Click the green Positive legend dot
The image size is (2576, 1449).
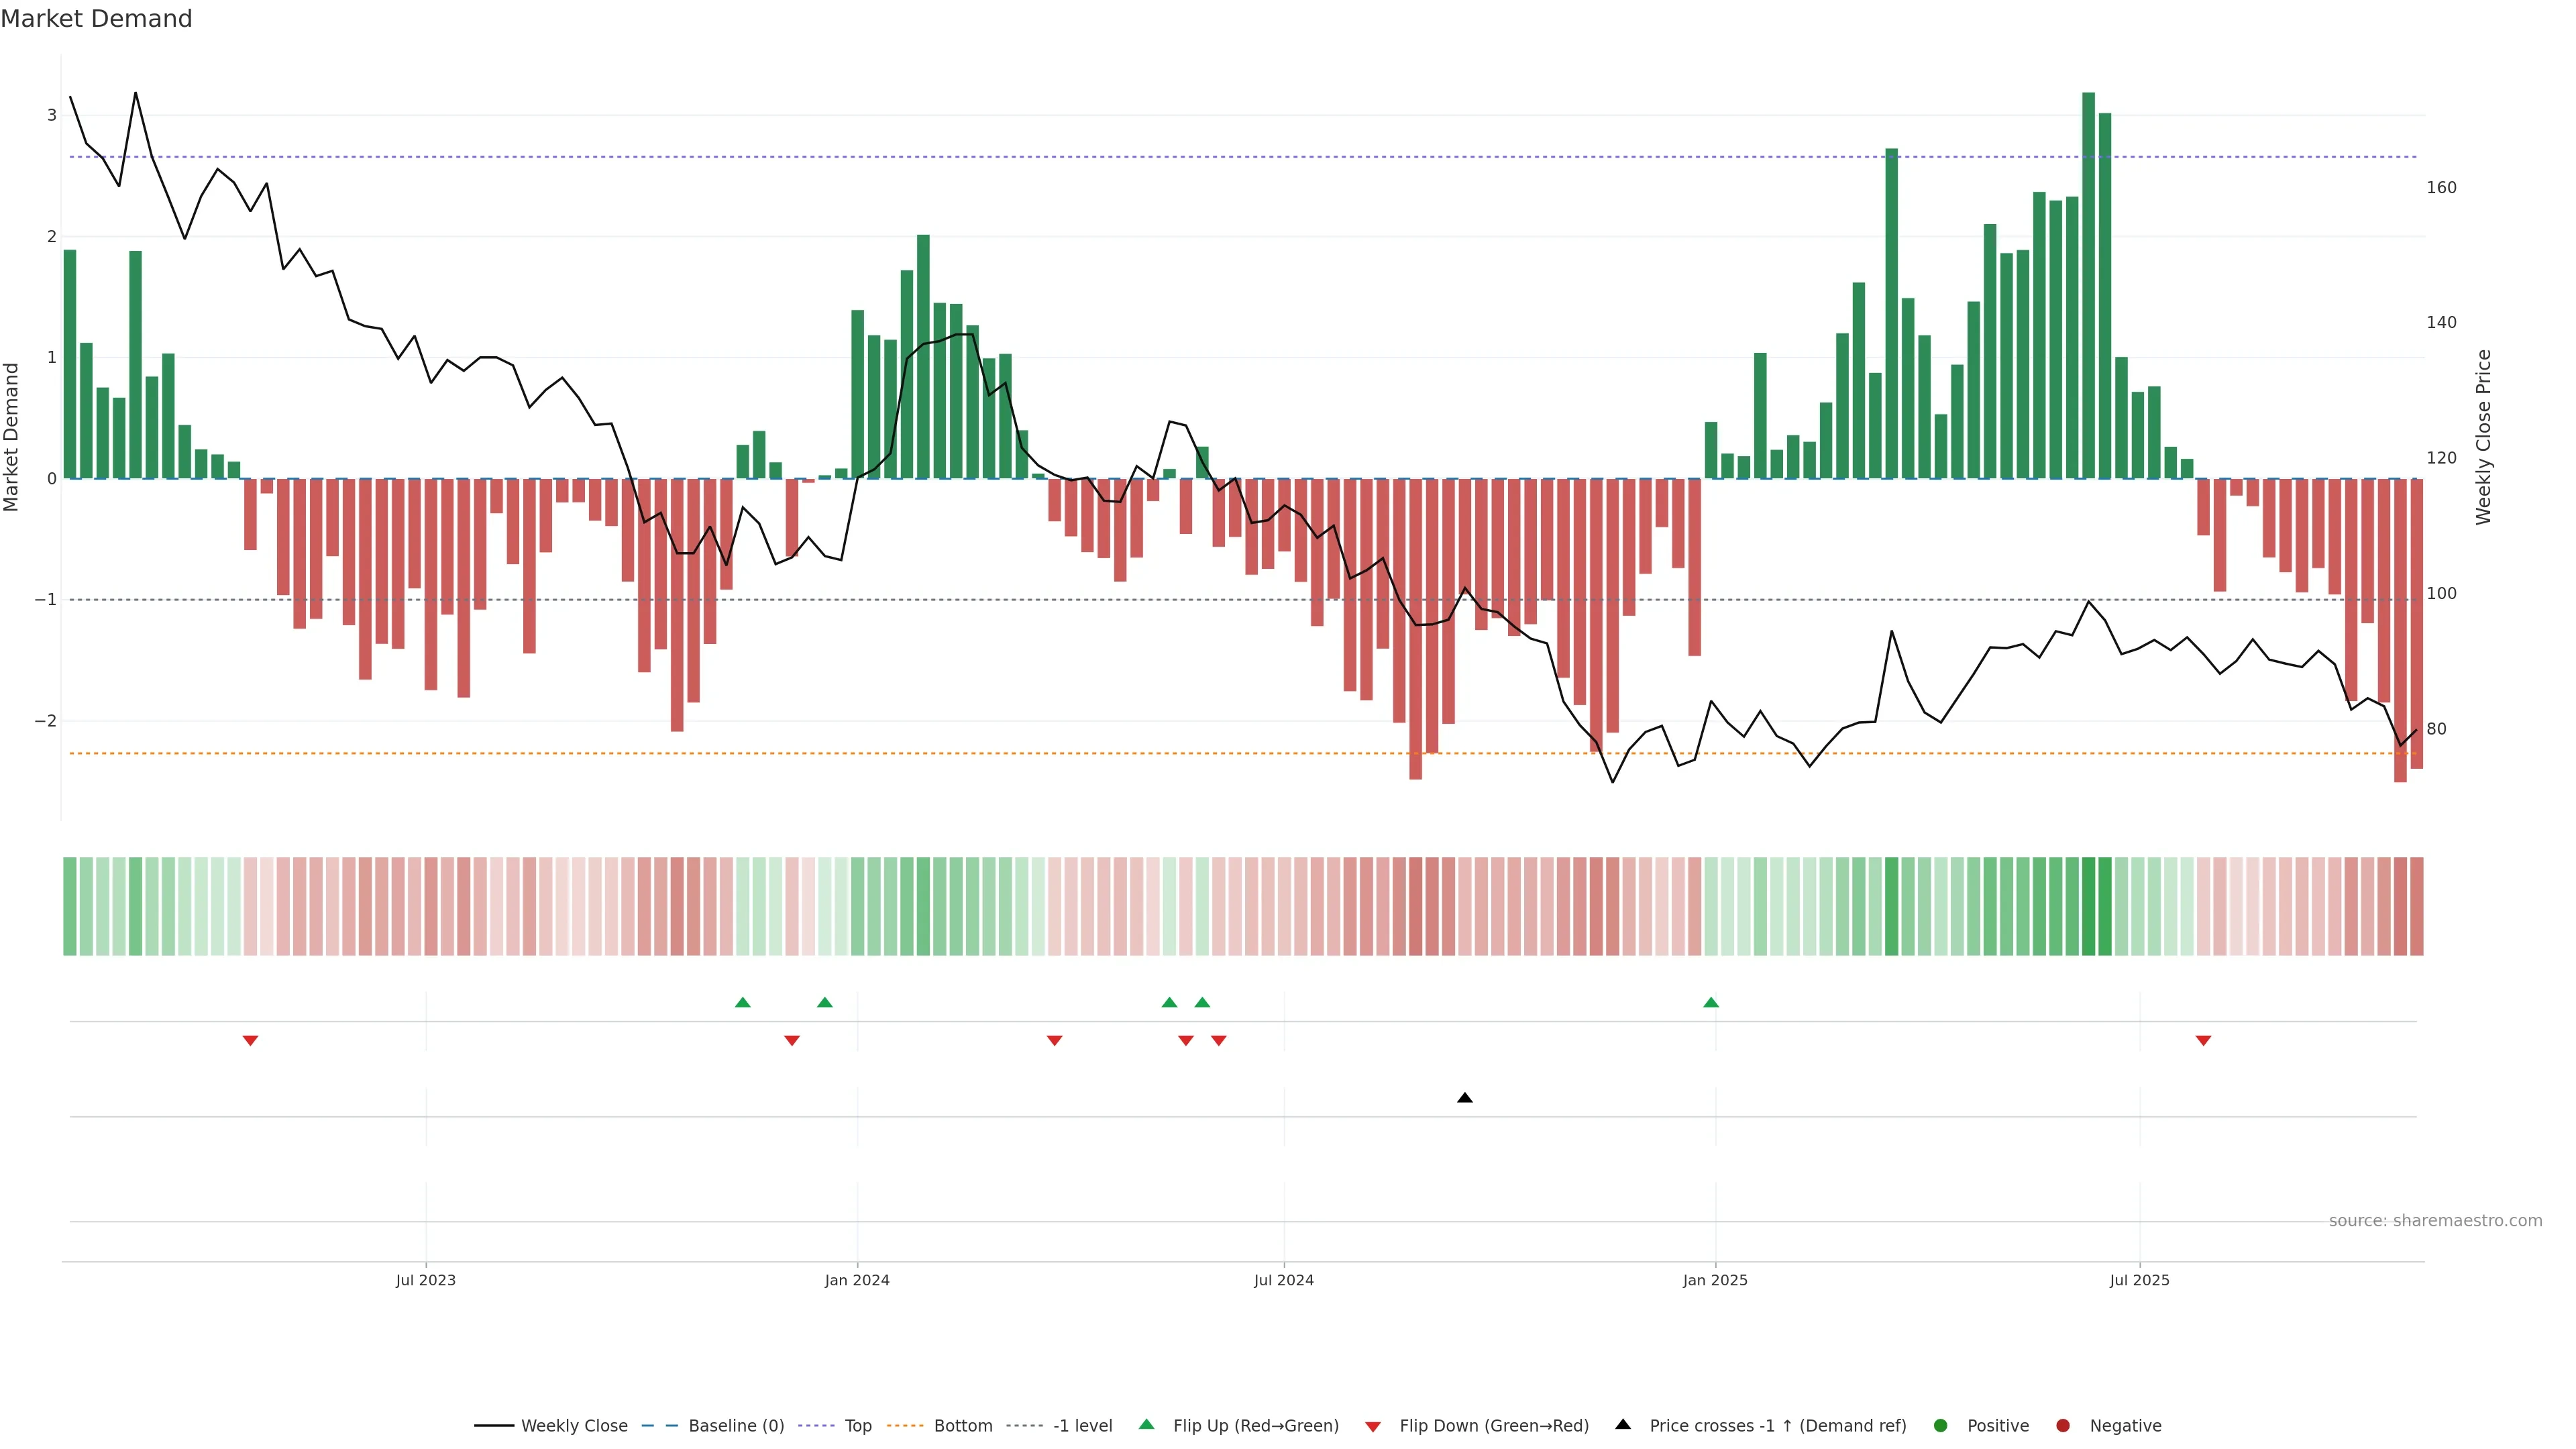click(x=1941, y=1426)
